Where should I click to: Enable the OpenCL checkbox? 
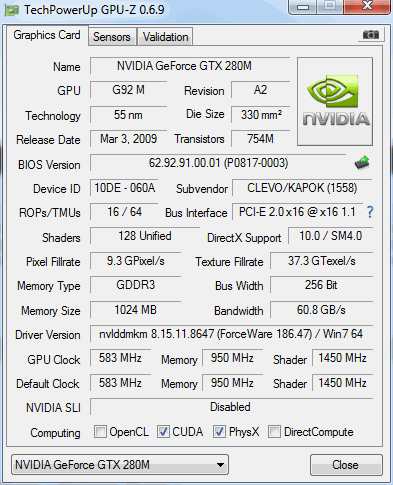pyautogui.click(x=100, y=432)
